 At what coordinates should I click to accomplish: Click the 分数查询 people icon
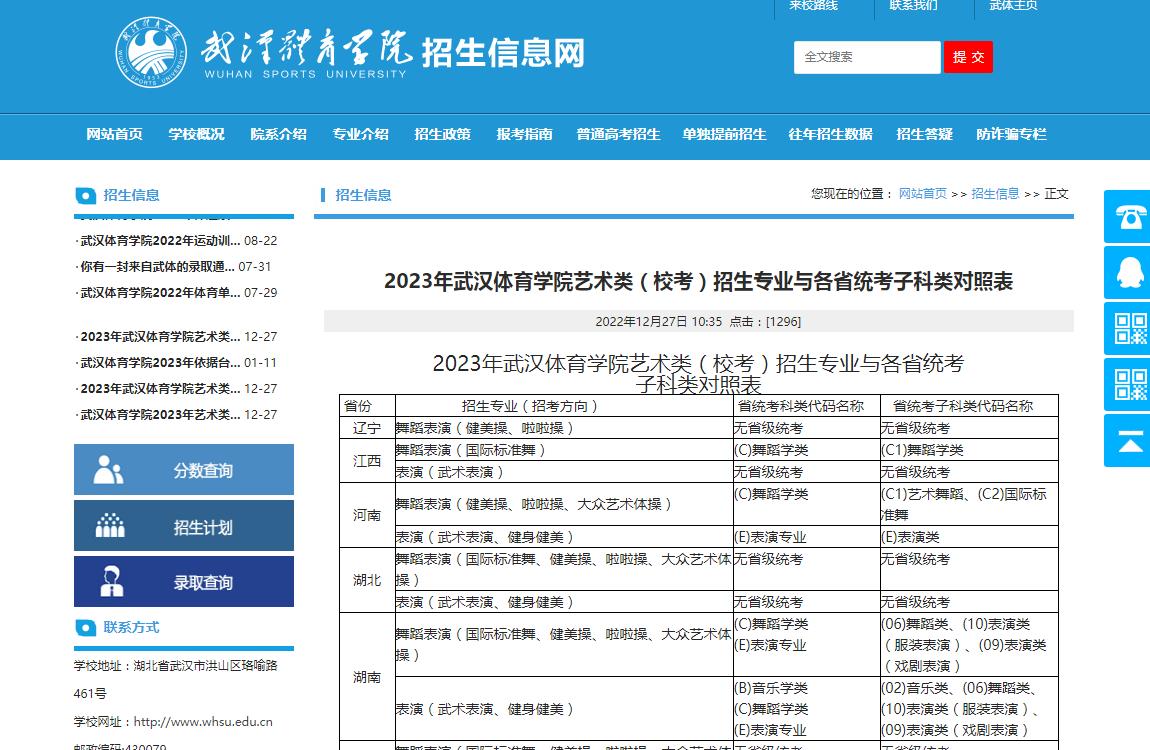point(109,470)
